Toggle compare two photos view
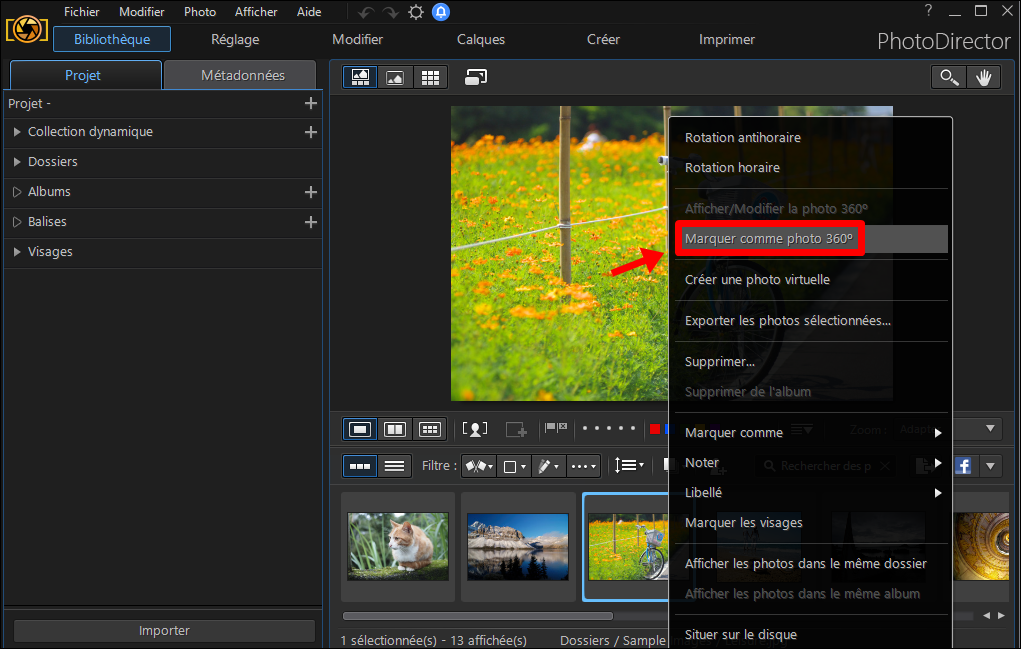The width and height of the screenshot is (1021, 649). click(395, 429)
